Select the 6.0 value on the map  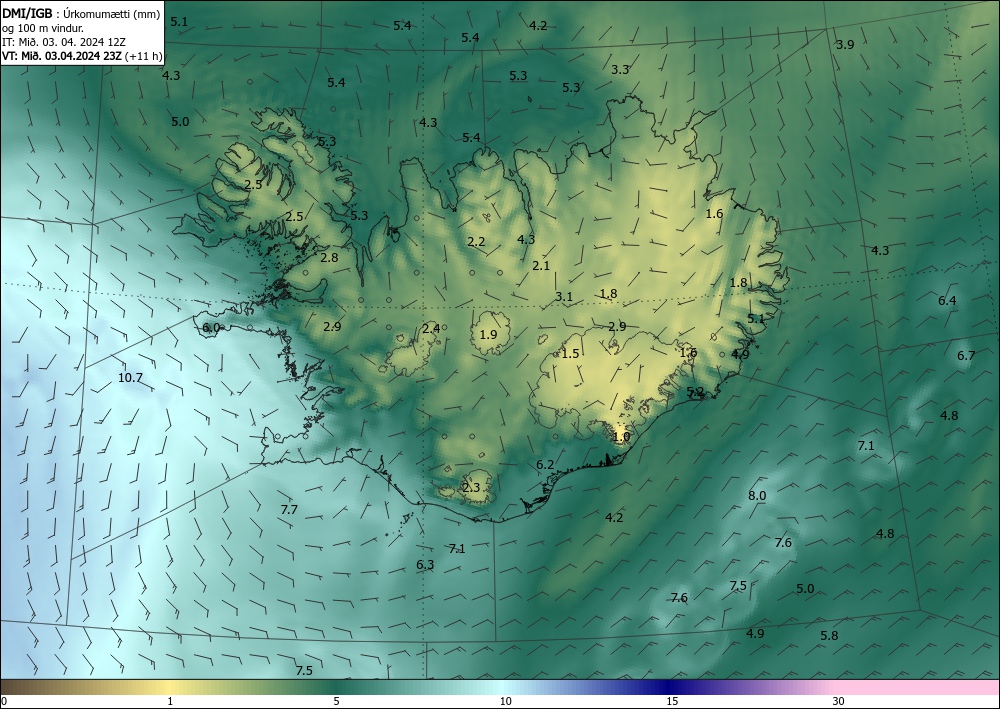[210, 328]
